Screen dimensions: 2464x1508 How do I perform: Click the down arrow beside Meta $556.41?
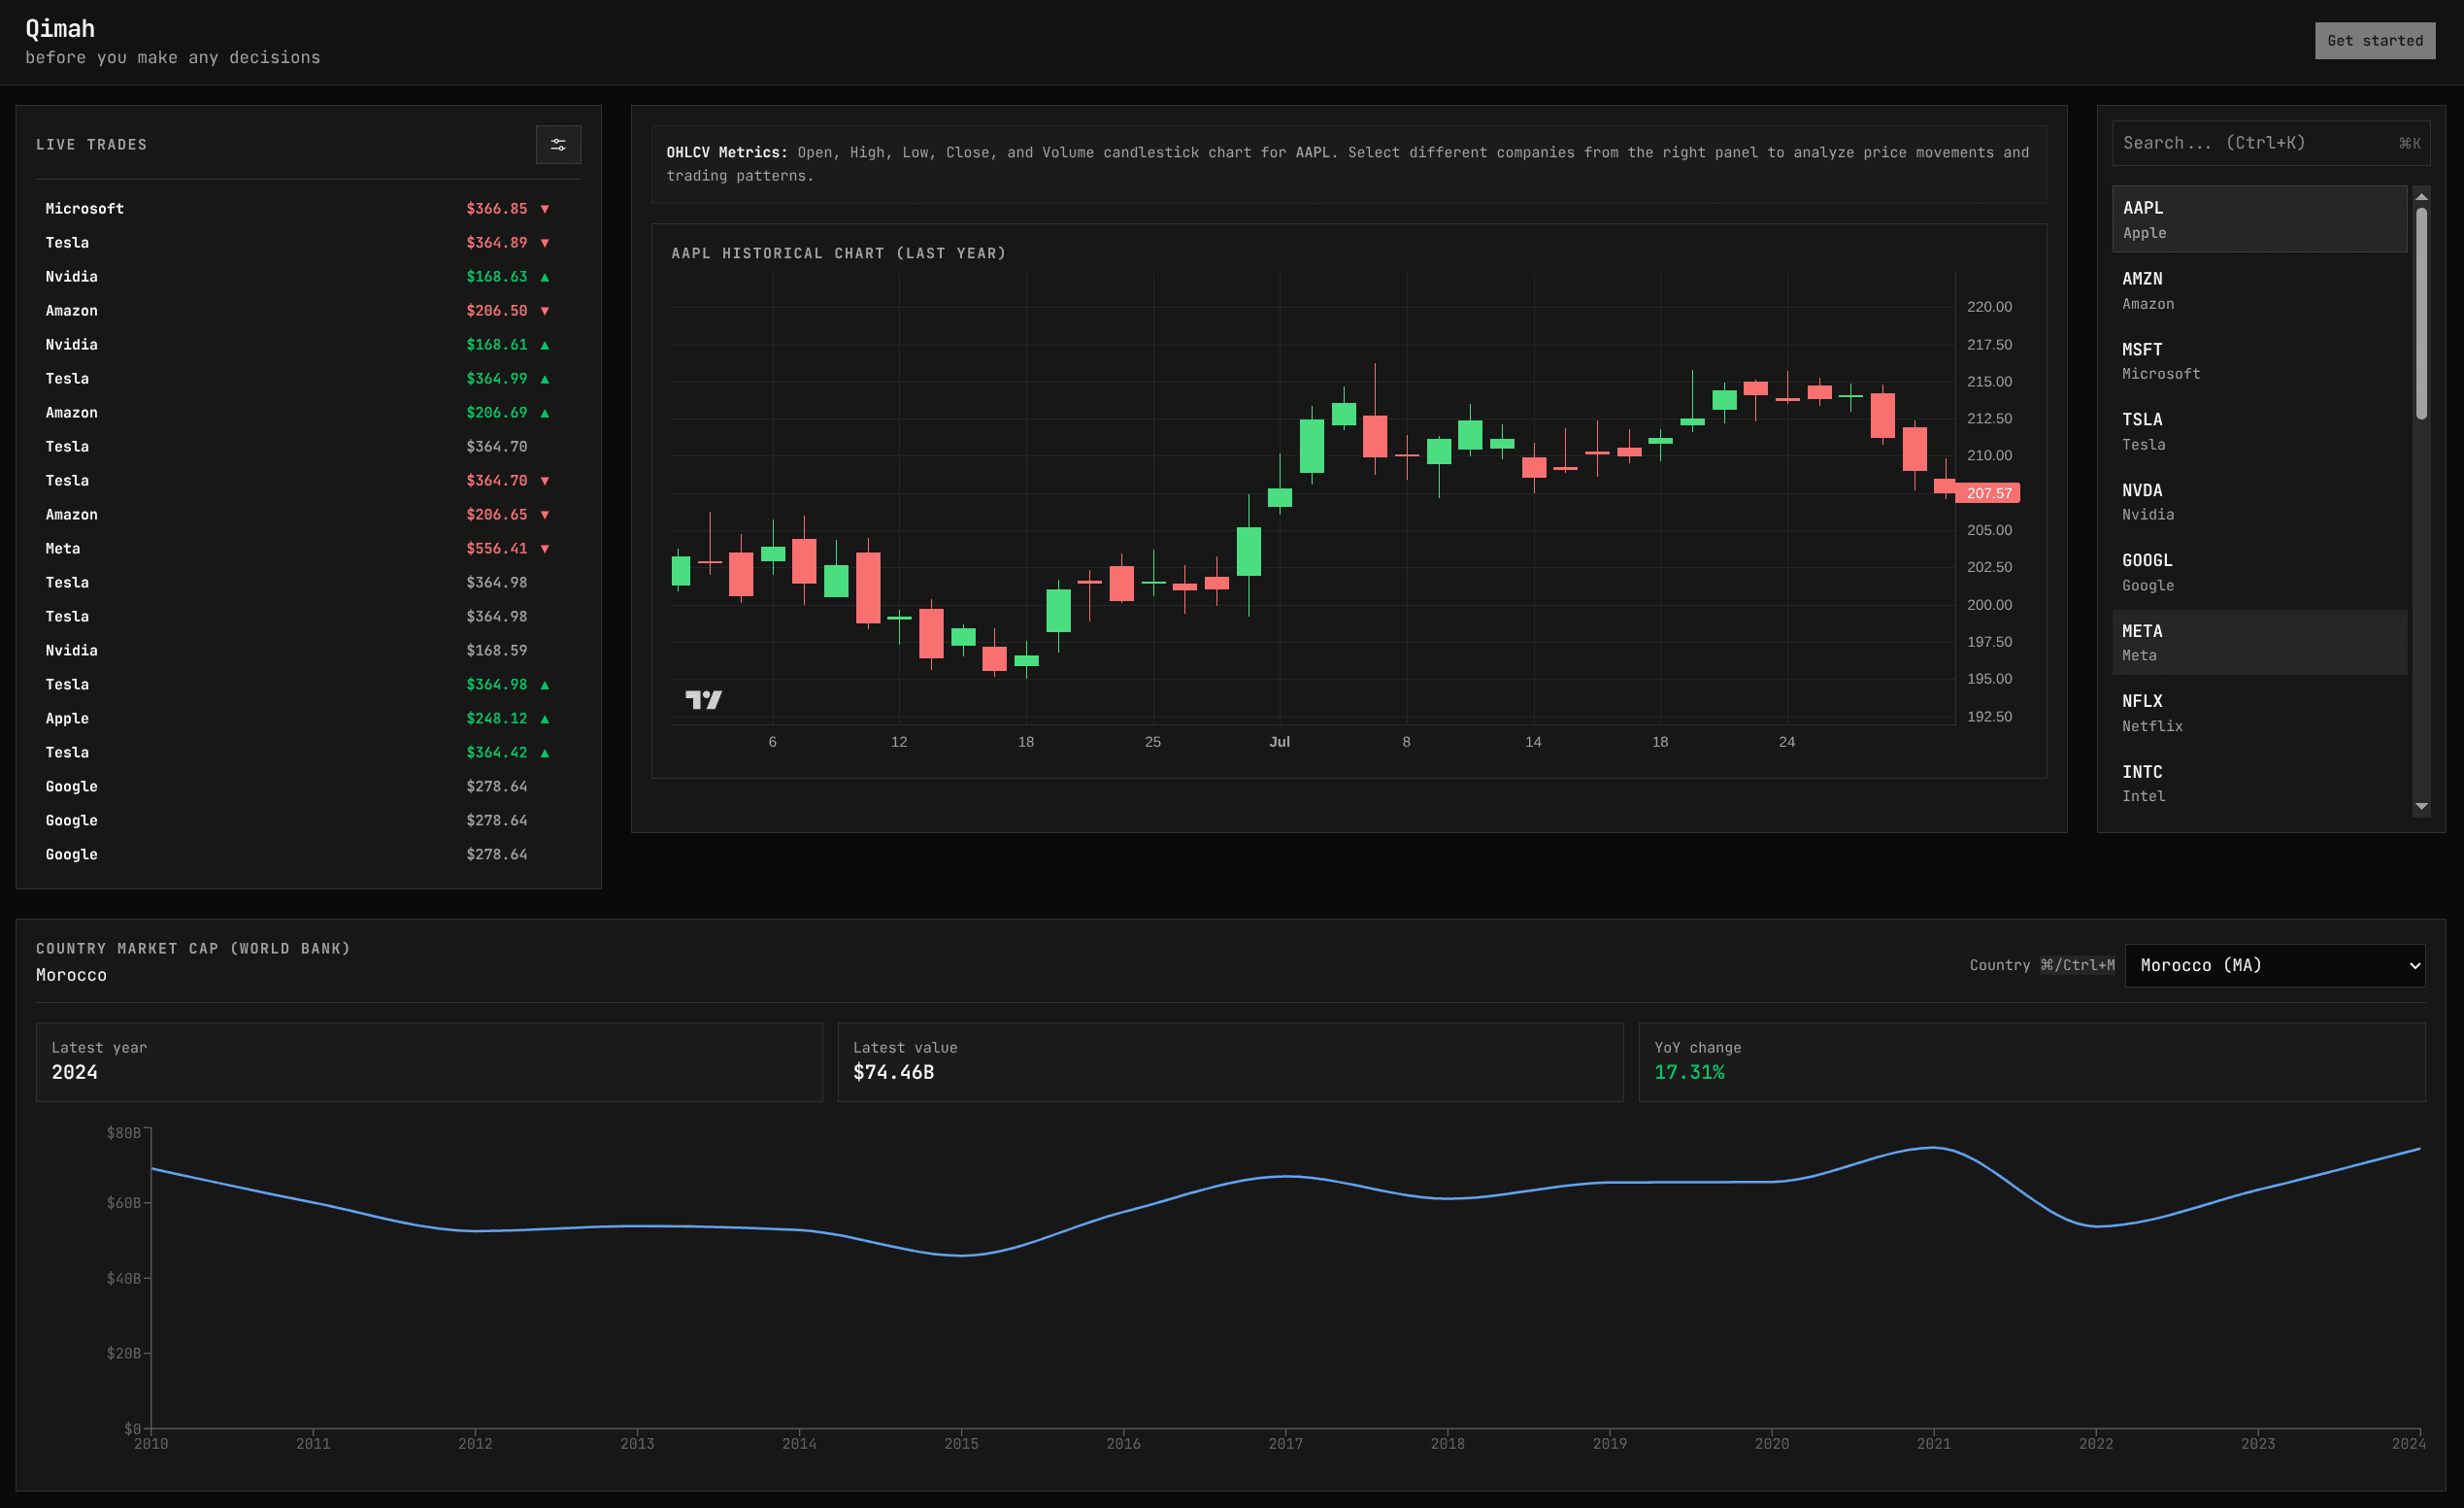(x=545, y=549)
